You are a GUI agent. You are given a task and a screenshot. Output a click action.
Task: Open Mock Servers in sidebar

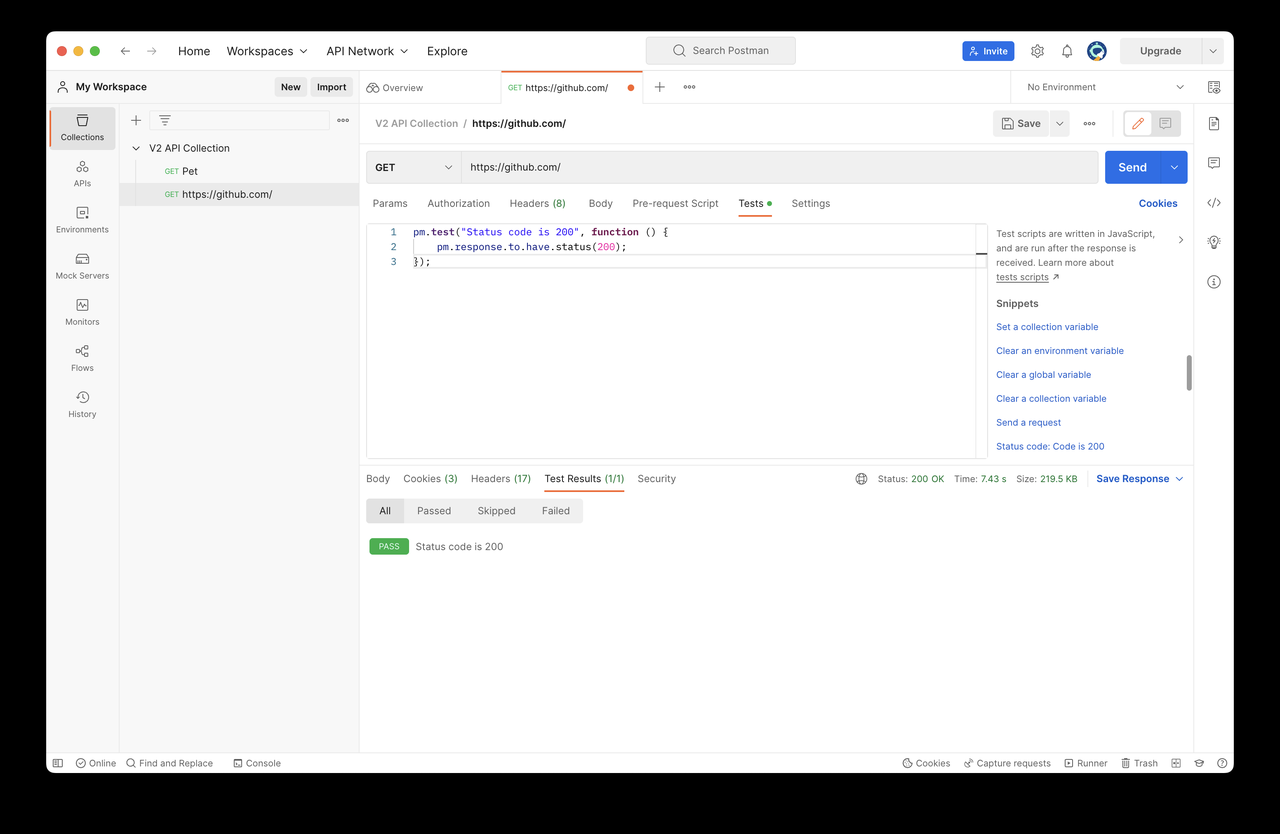click(82, 266)
